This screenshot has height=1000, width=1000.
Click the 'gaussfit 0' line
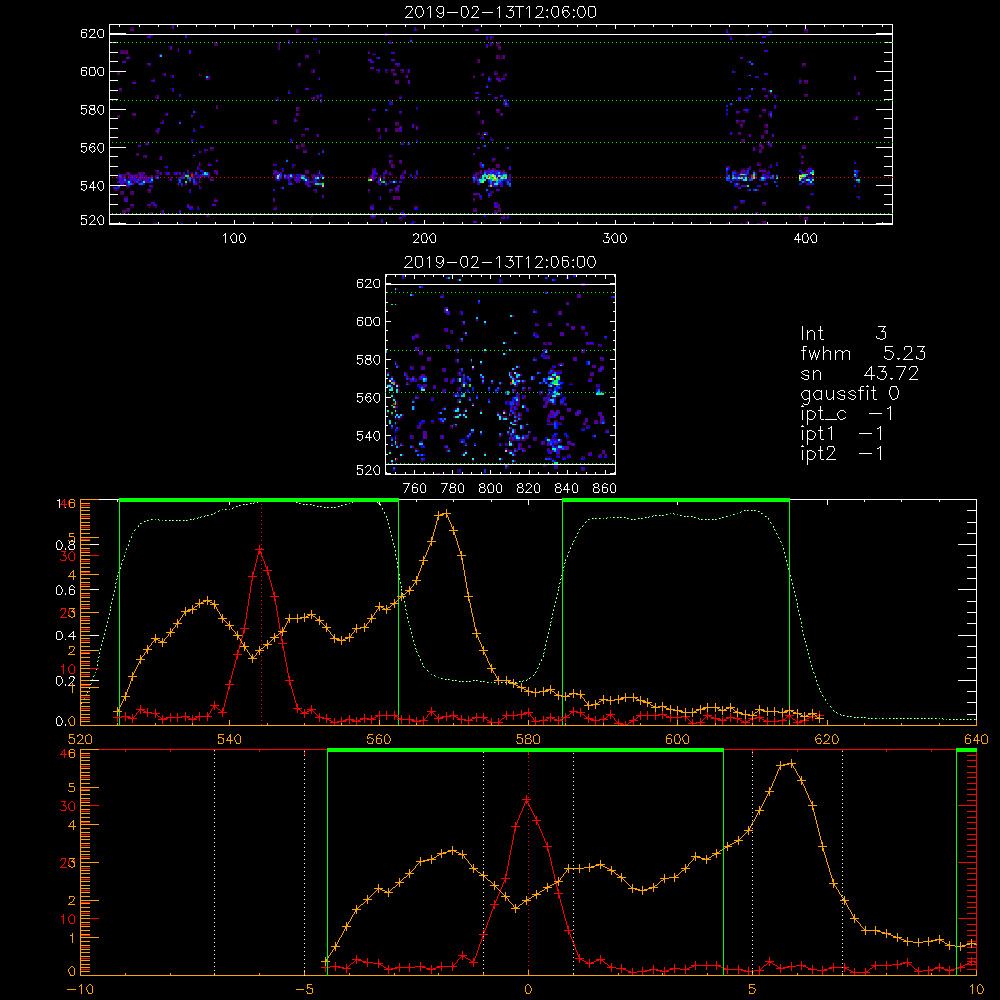849,394
